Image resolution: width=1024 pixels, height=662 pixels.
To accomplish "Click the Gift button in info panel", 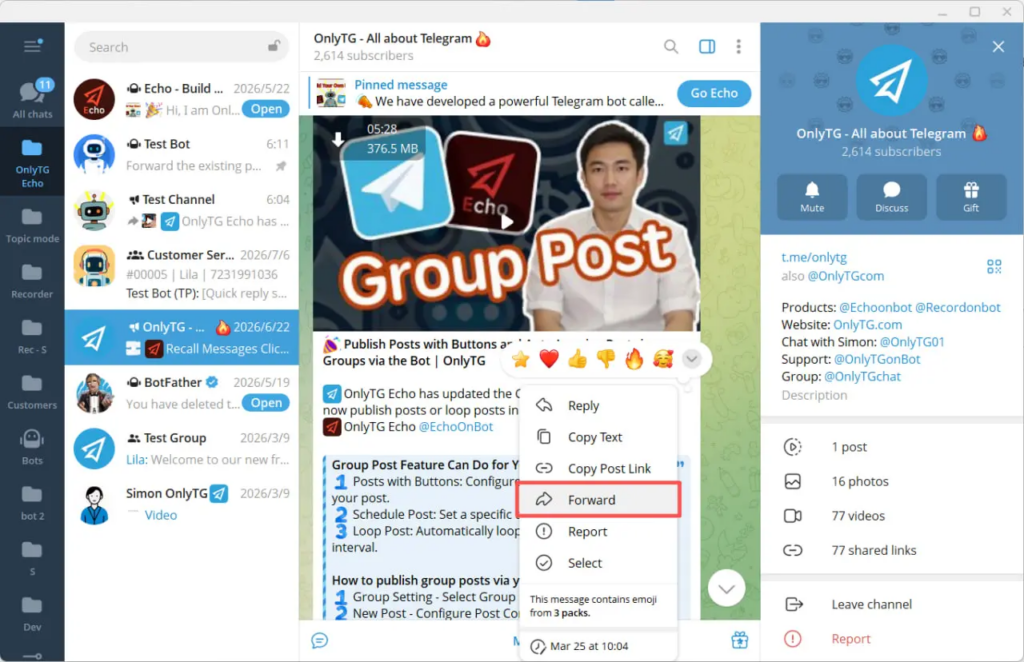I will [x=971, y=197].
